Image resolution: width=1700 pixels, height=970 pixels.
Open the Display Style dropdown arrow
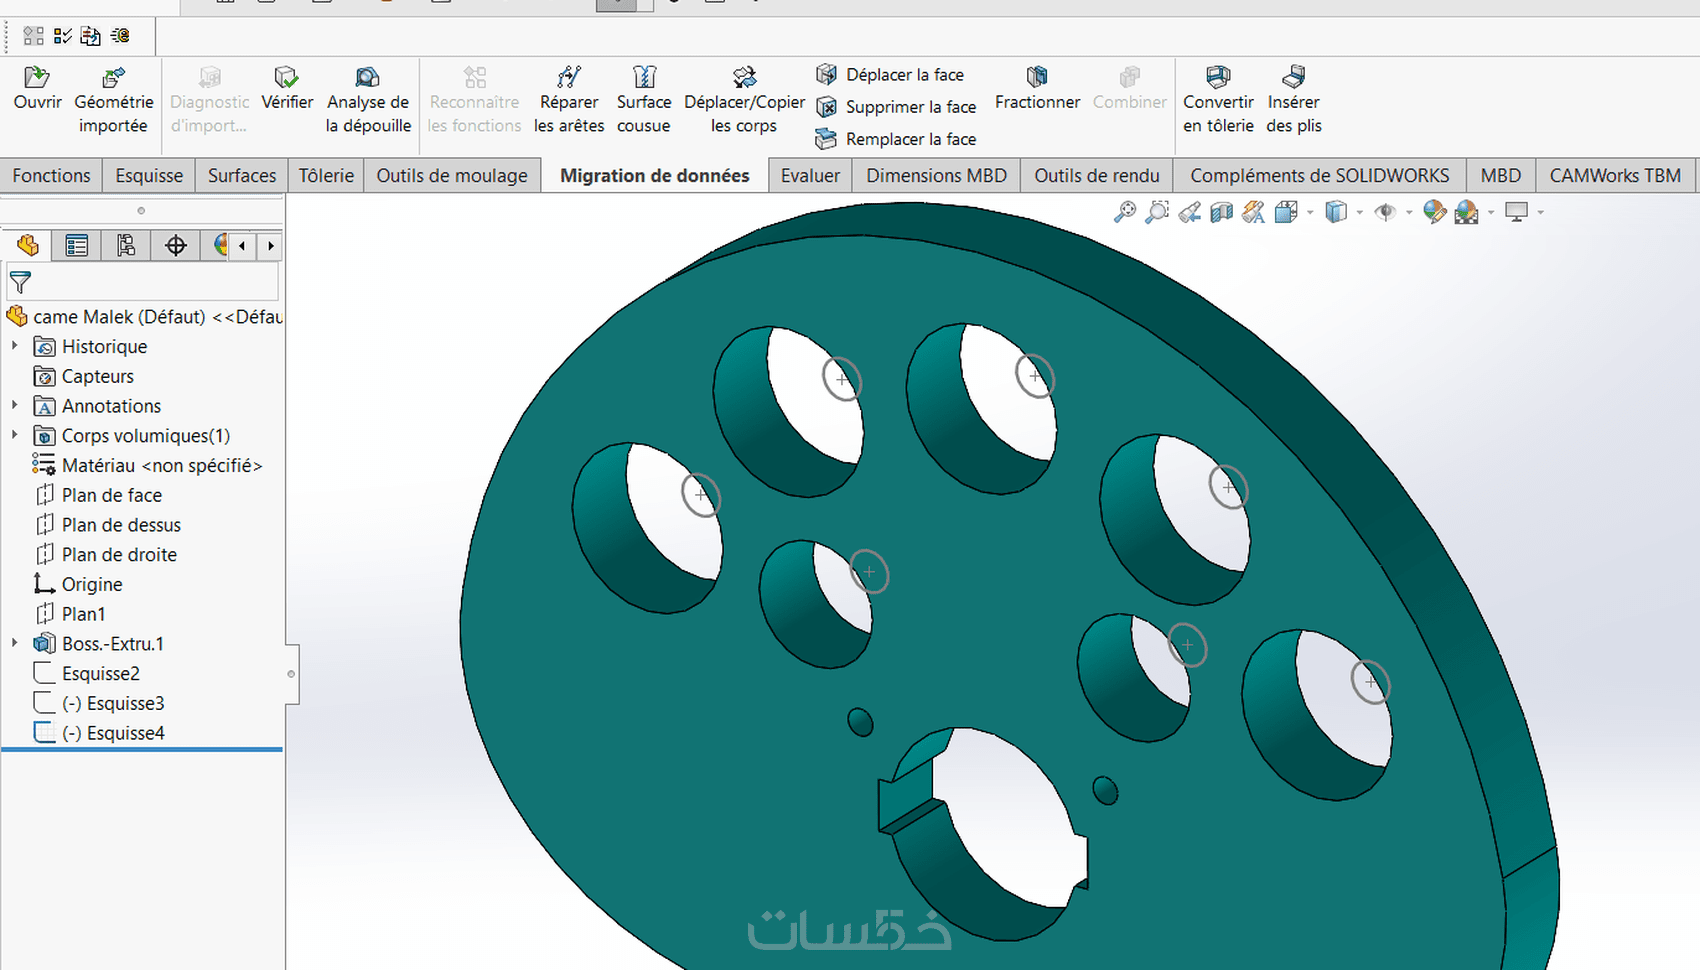(1359, 212)
